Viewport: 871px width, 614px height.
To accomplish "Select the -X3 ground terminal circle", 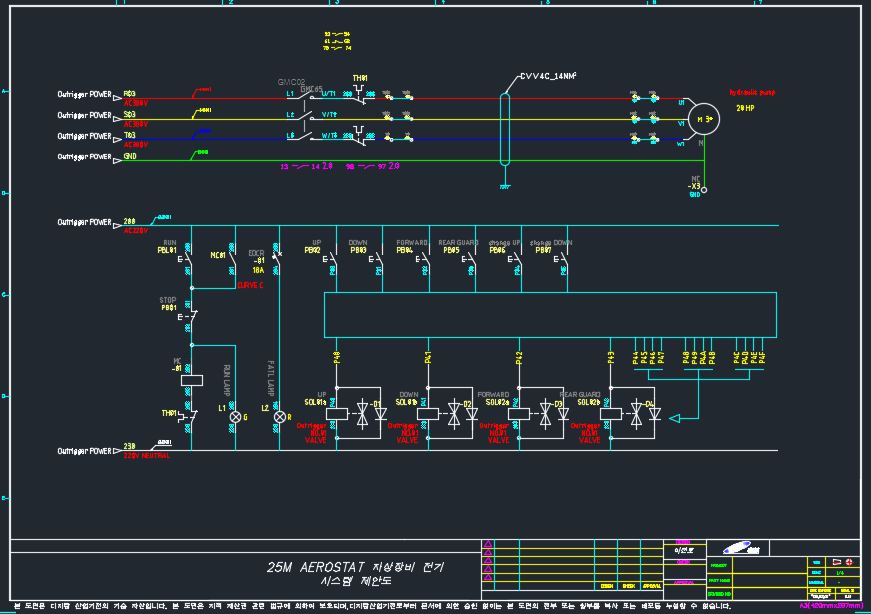I will pos(704,190).
